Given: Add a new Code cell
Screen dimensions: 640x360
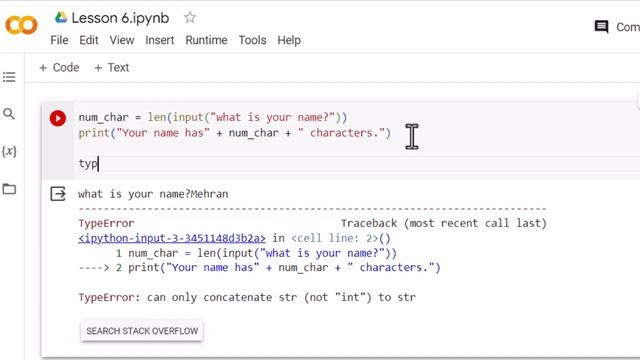Looking at the screenshot, I should coord(59,67).
